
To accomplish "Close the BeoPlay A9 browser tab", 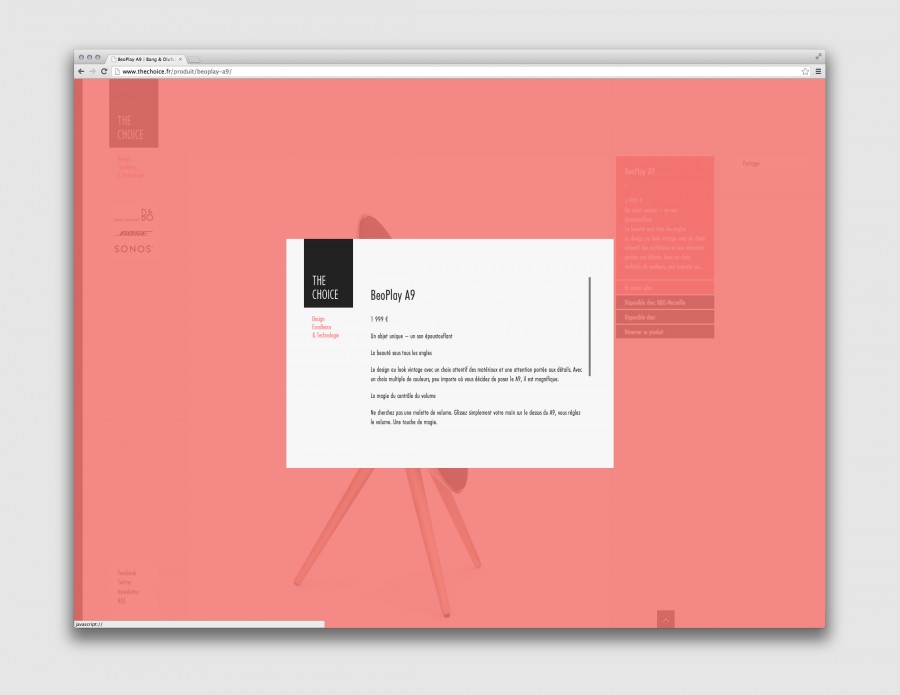I will click(180, 59).
